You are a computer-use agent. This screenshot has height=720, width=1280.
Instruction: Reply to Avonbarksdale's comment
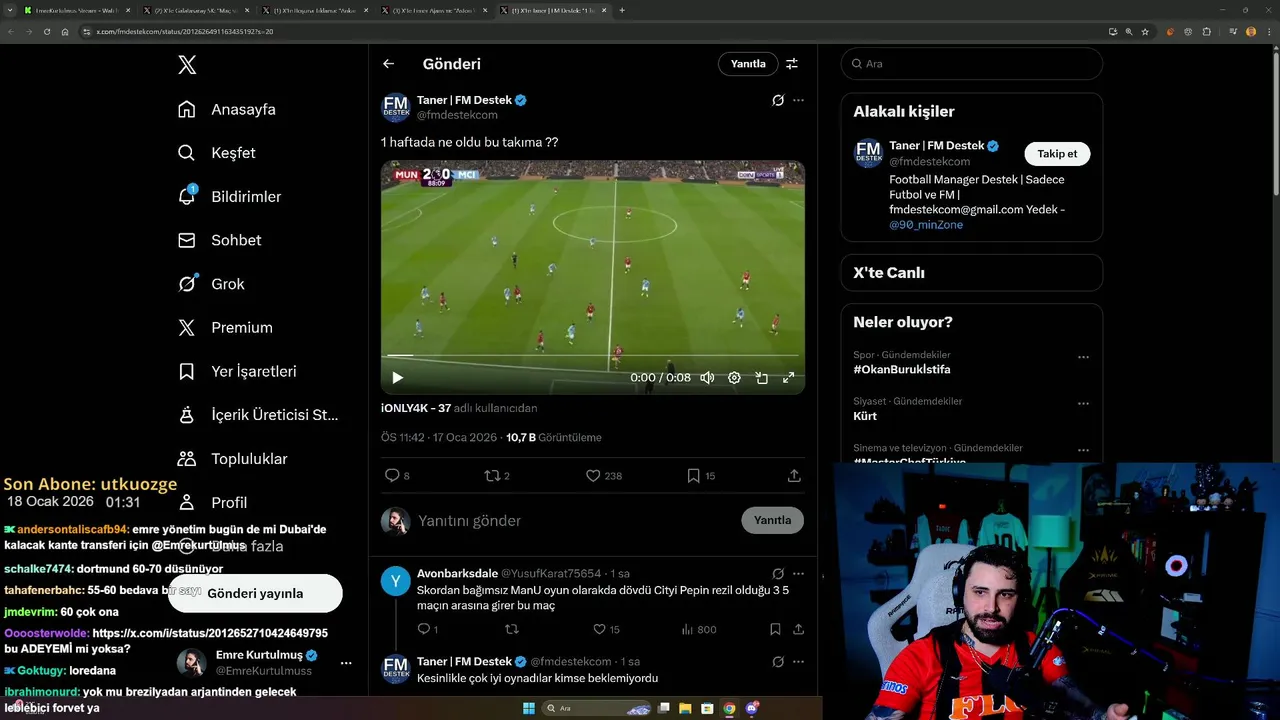pos(427,630)
